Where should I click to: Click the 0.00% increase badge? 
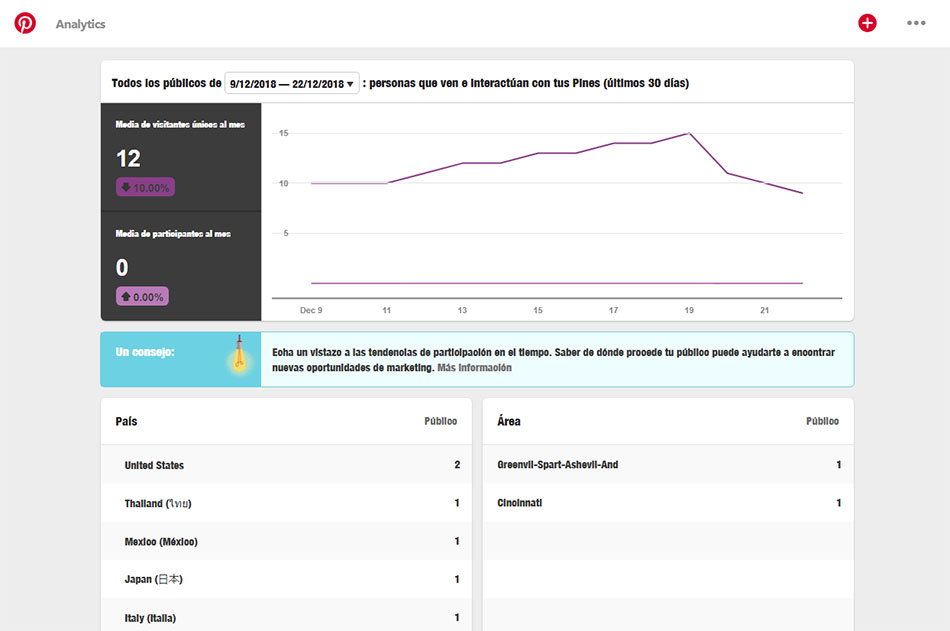point(143,296)
